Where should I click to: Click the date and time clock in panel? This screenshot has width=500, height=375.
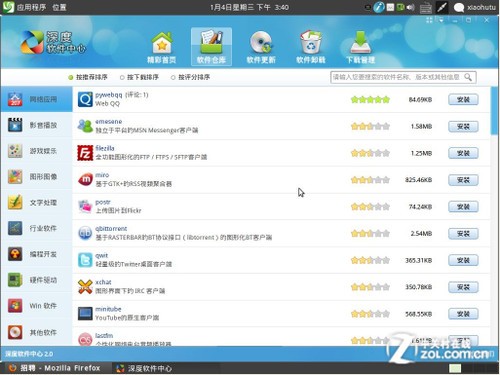249,7
